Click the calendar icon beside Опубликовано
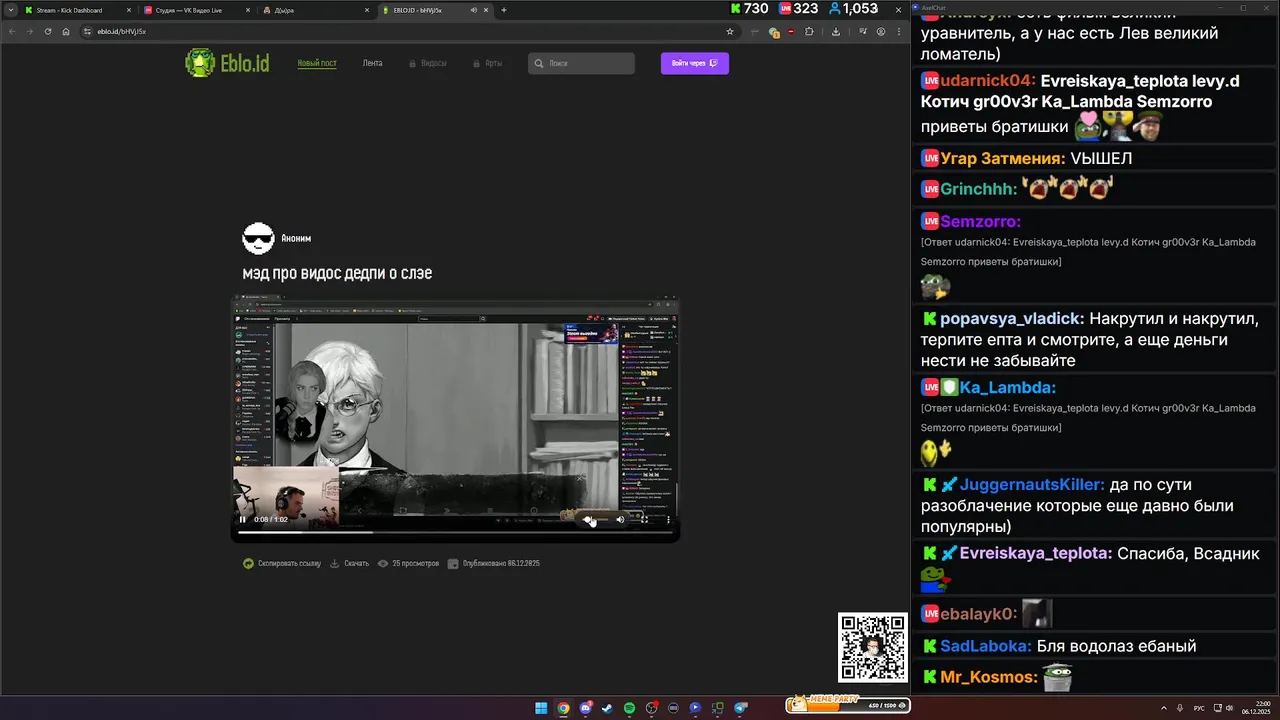 pos(453,563)
